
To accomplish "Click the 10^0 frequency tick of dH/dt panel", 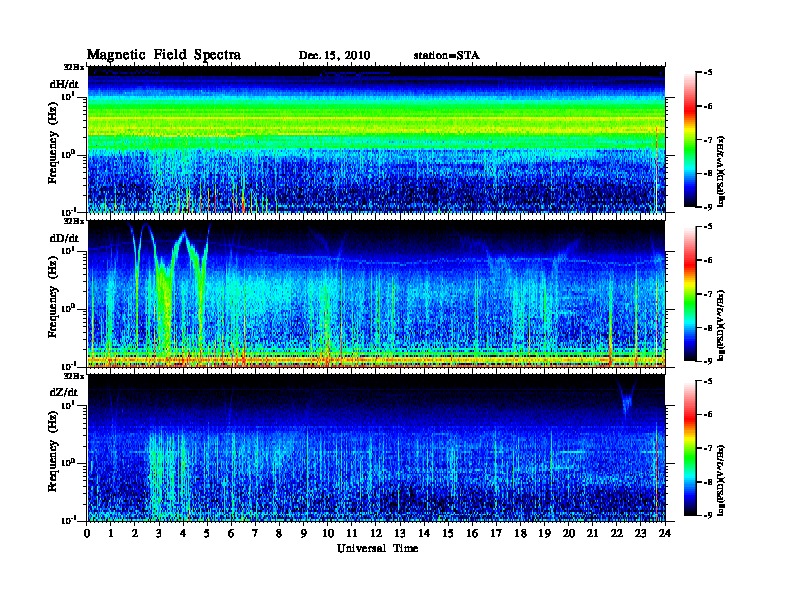I will pyautogui.click(x=68, y=154).
